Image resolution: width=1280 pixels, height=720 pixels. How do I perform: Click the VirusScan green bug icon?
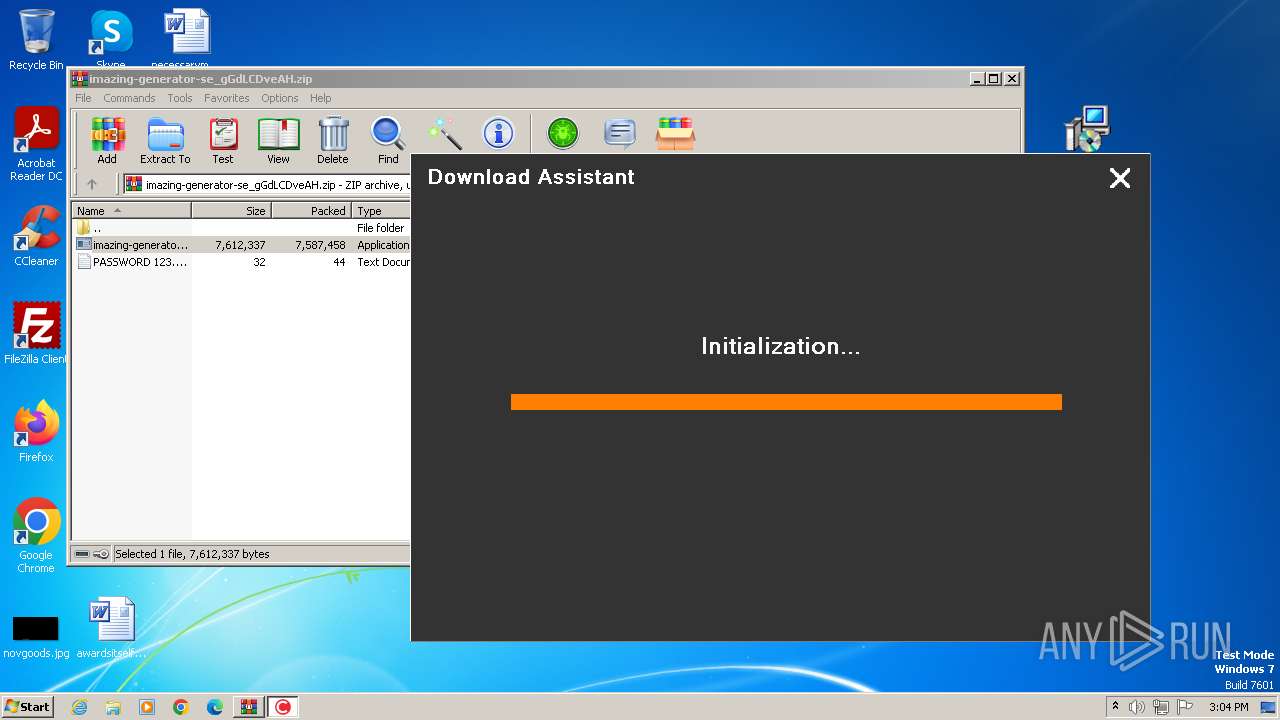pos(563,133)
